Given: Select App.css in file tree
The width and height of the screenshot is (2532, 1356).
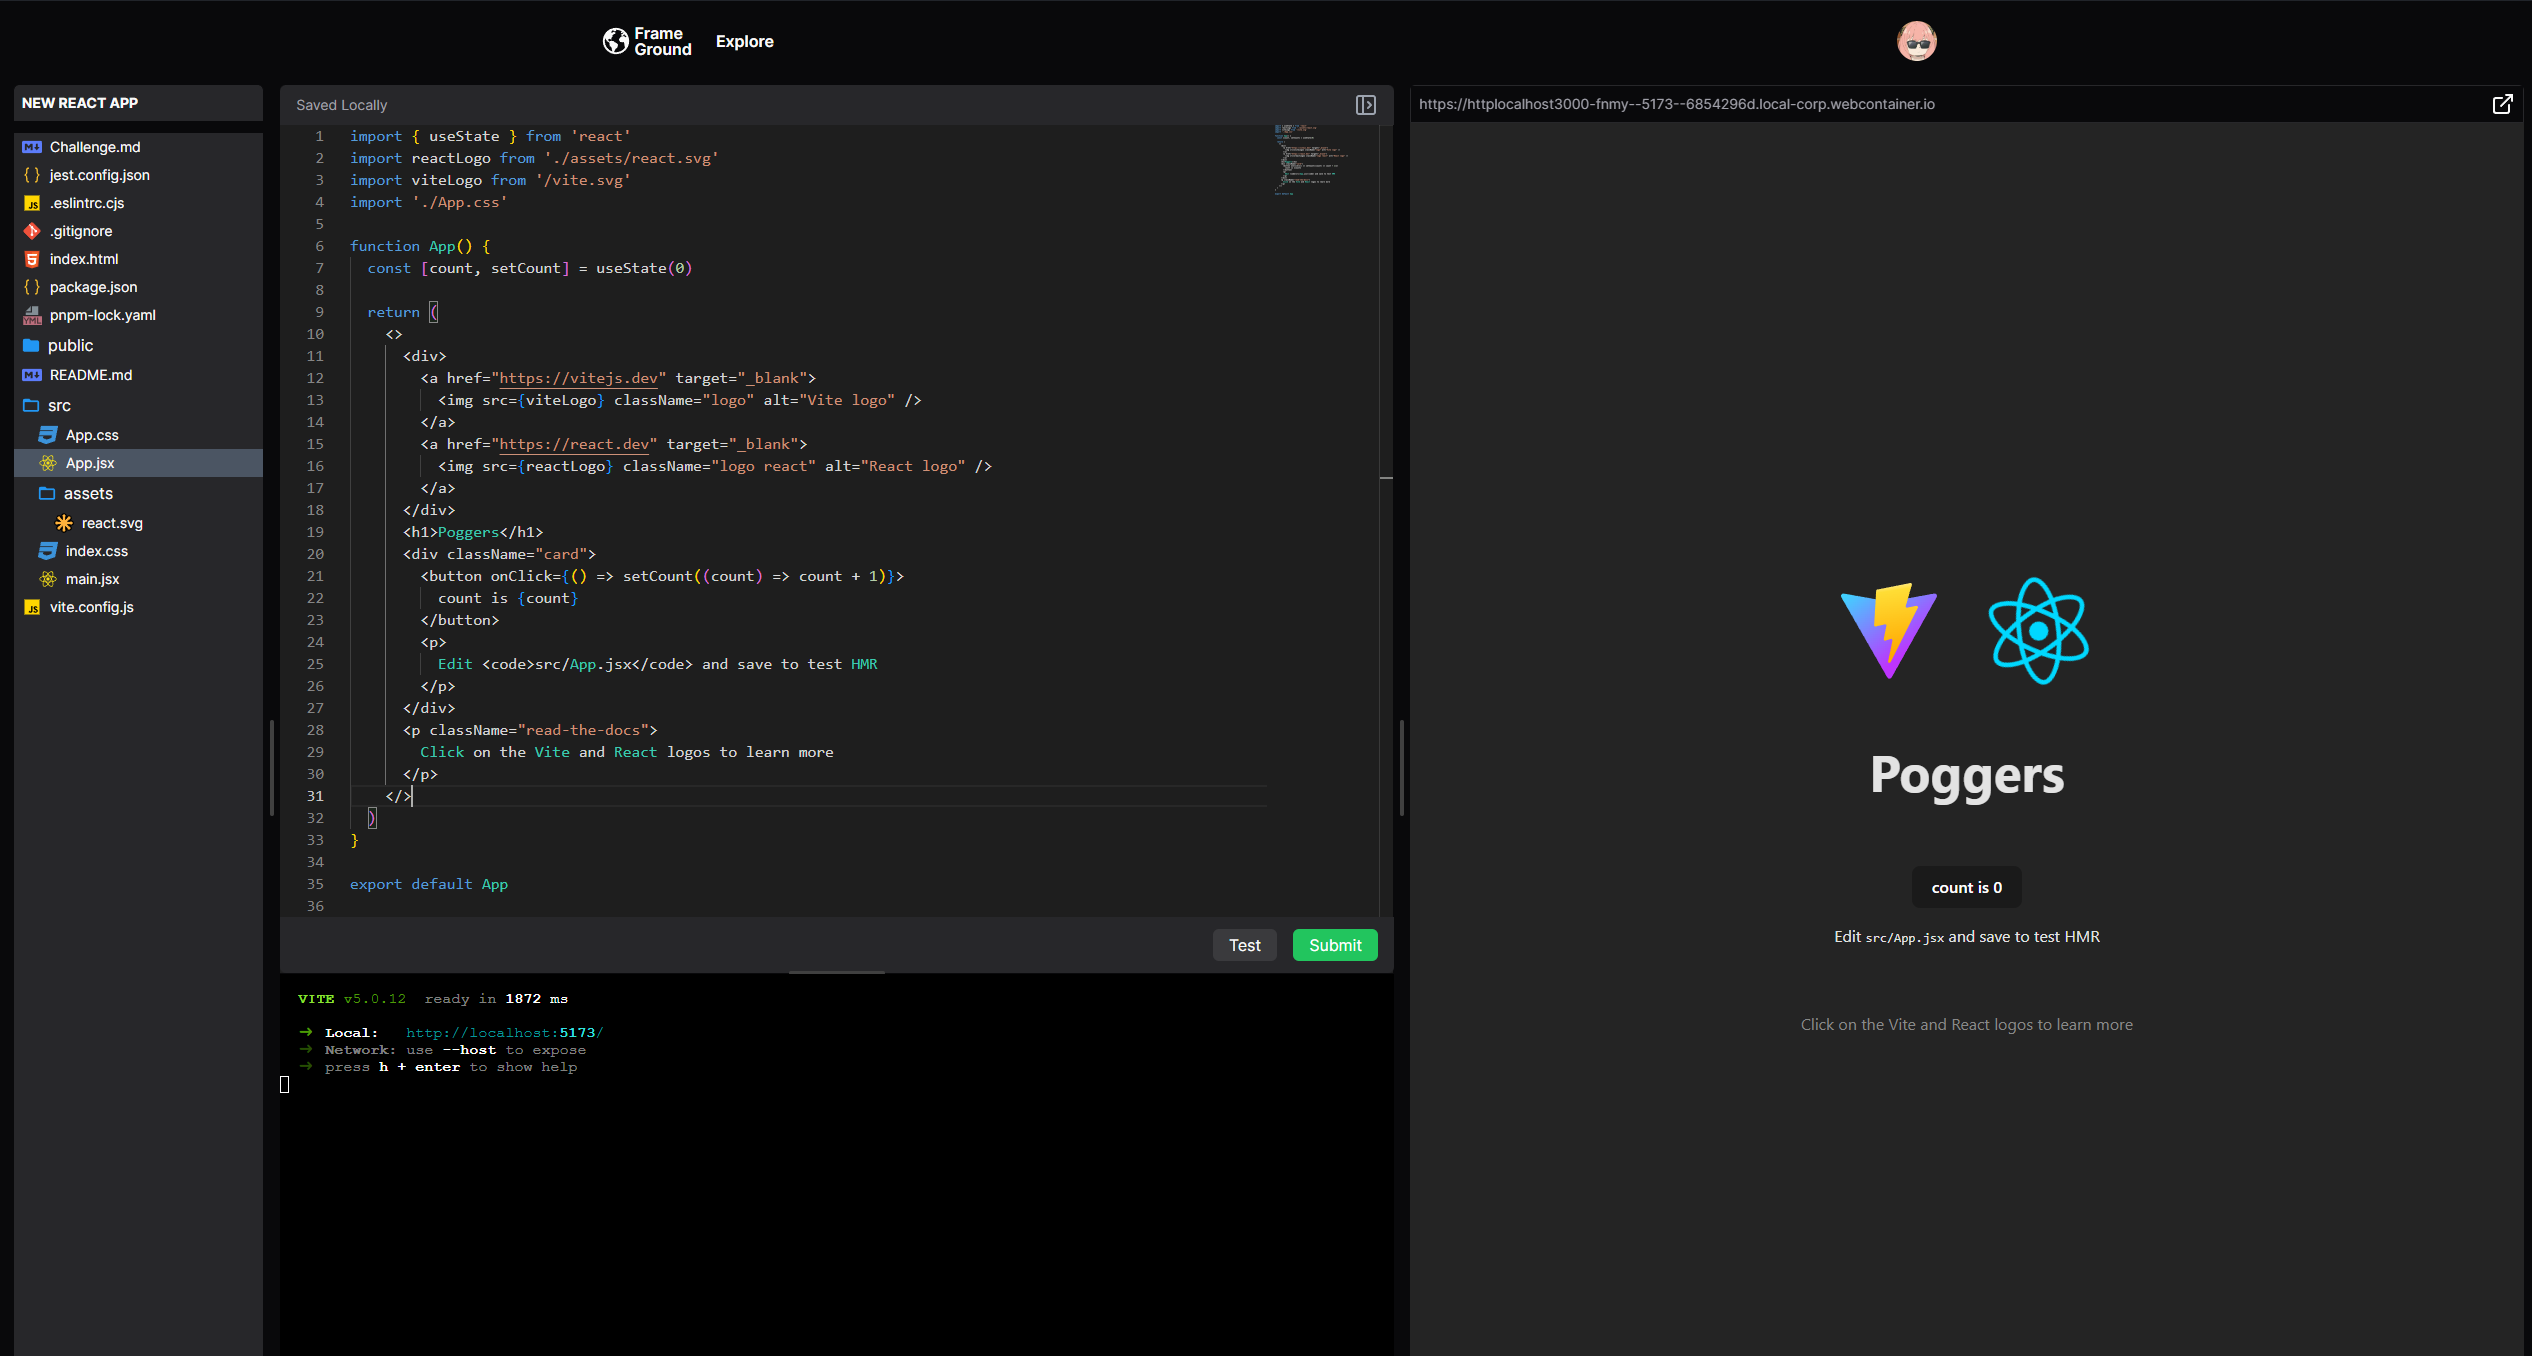Looking at the screenshot, I should point(92,435).
